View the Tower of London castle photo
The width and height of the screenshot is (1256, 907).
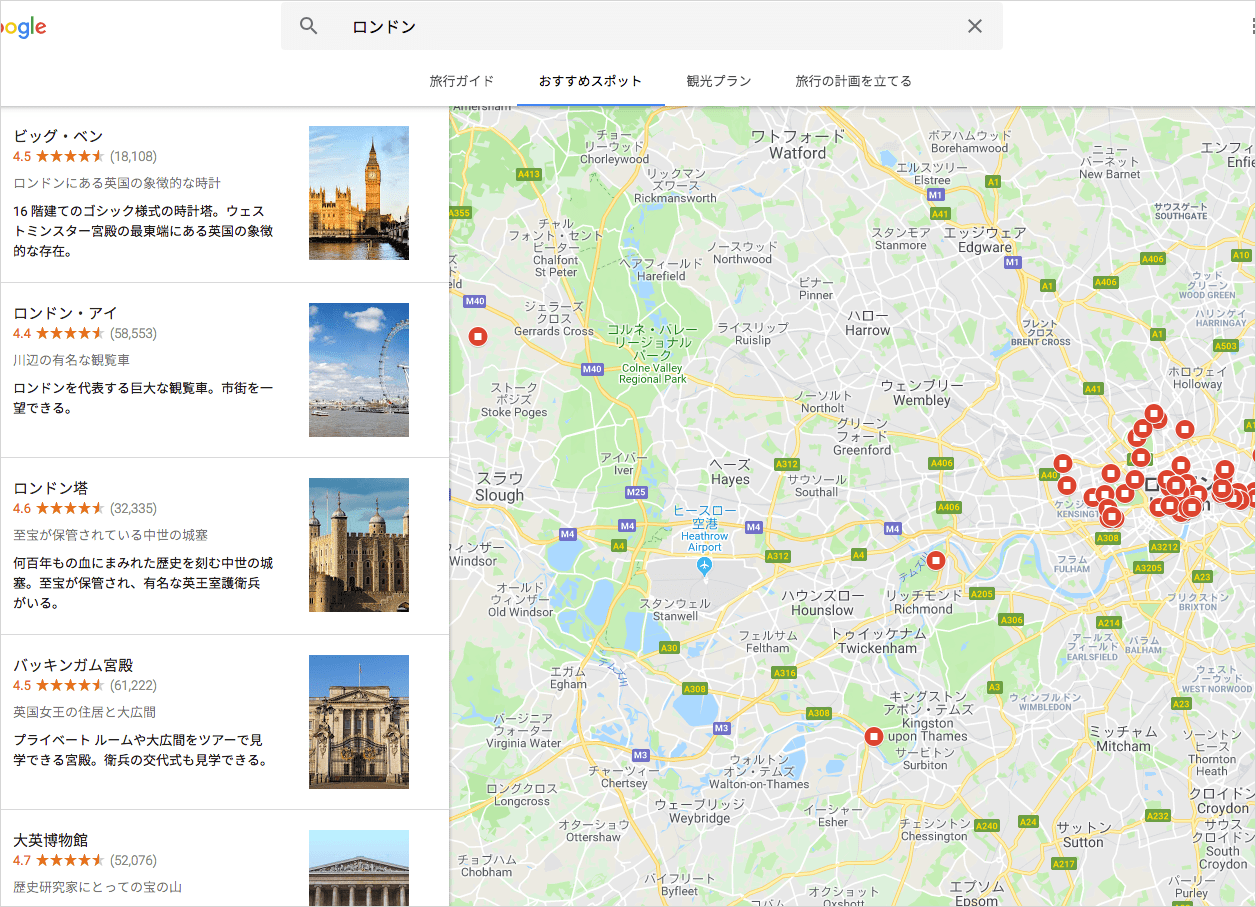coord(359,545)
